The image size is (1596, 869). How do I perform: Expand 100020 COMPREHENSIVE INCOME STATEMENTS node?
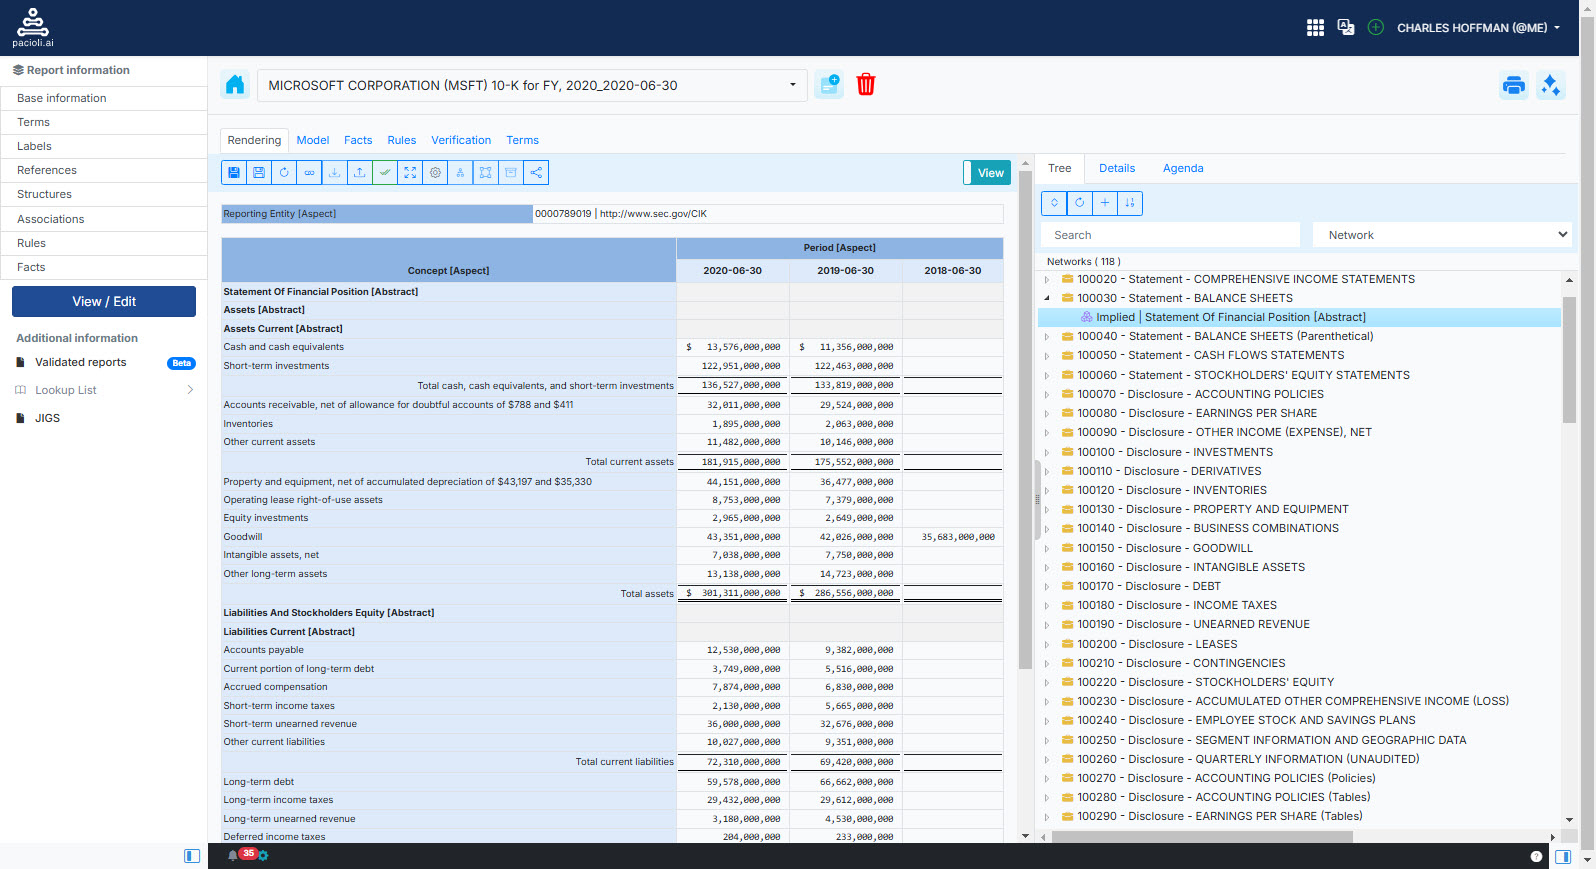pos(1047,279)
